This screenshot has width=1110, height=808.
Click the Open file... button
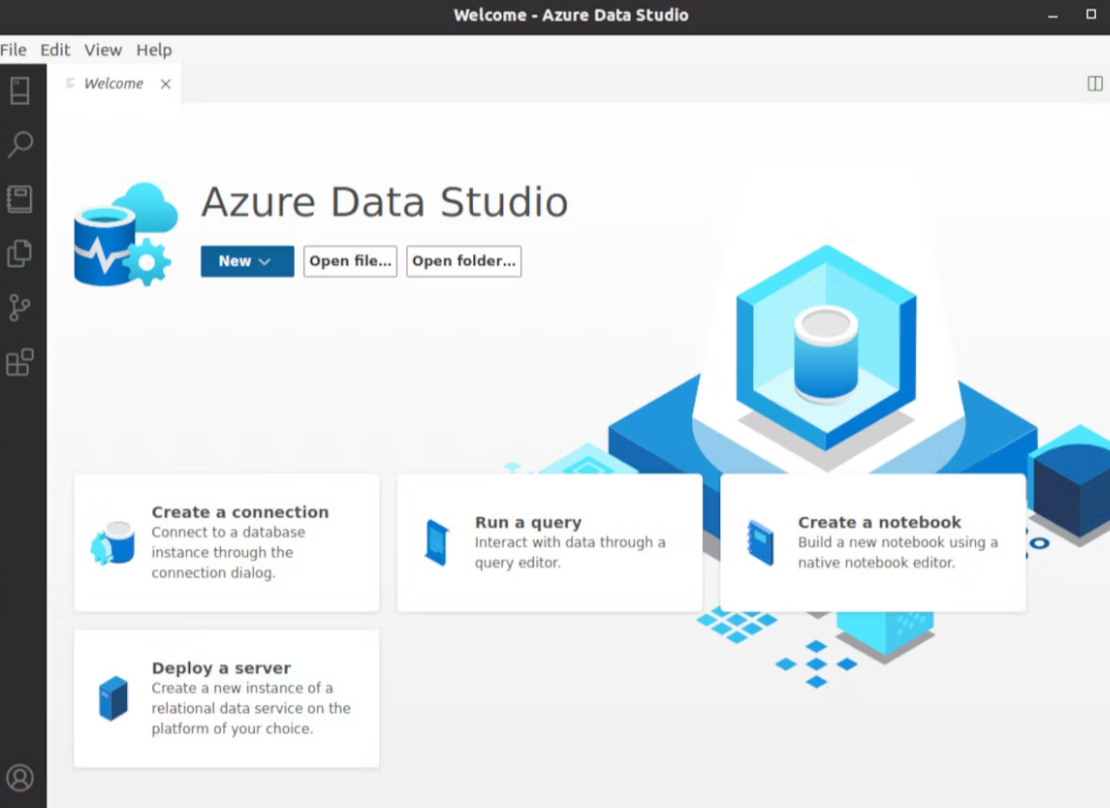coord(350,261)
